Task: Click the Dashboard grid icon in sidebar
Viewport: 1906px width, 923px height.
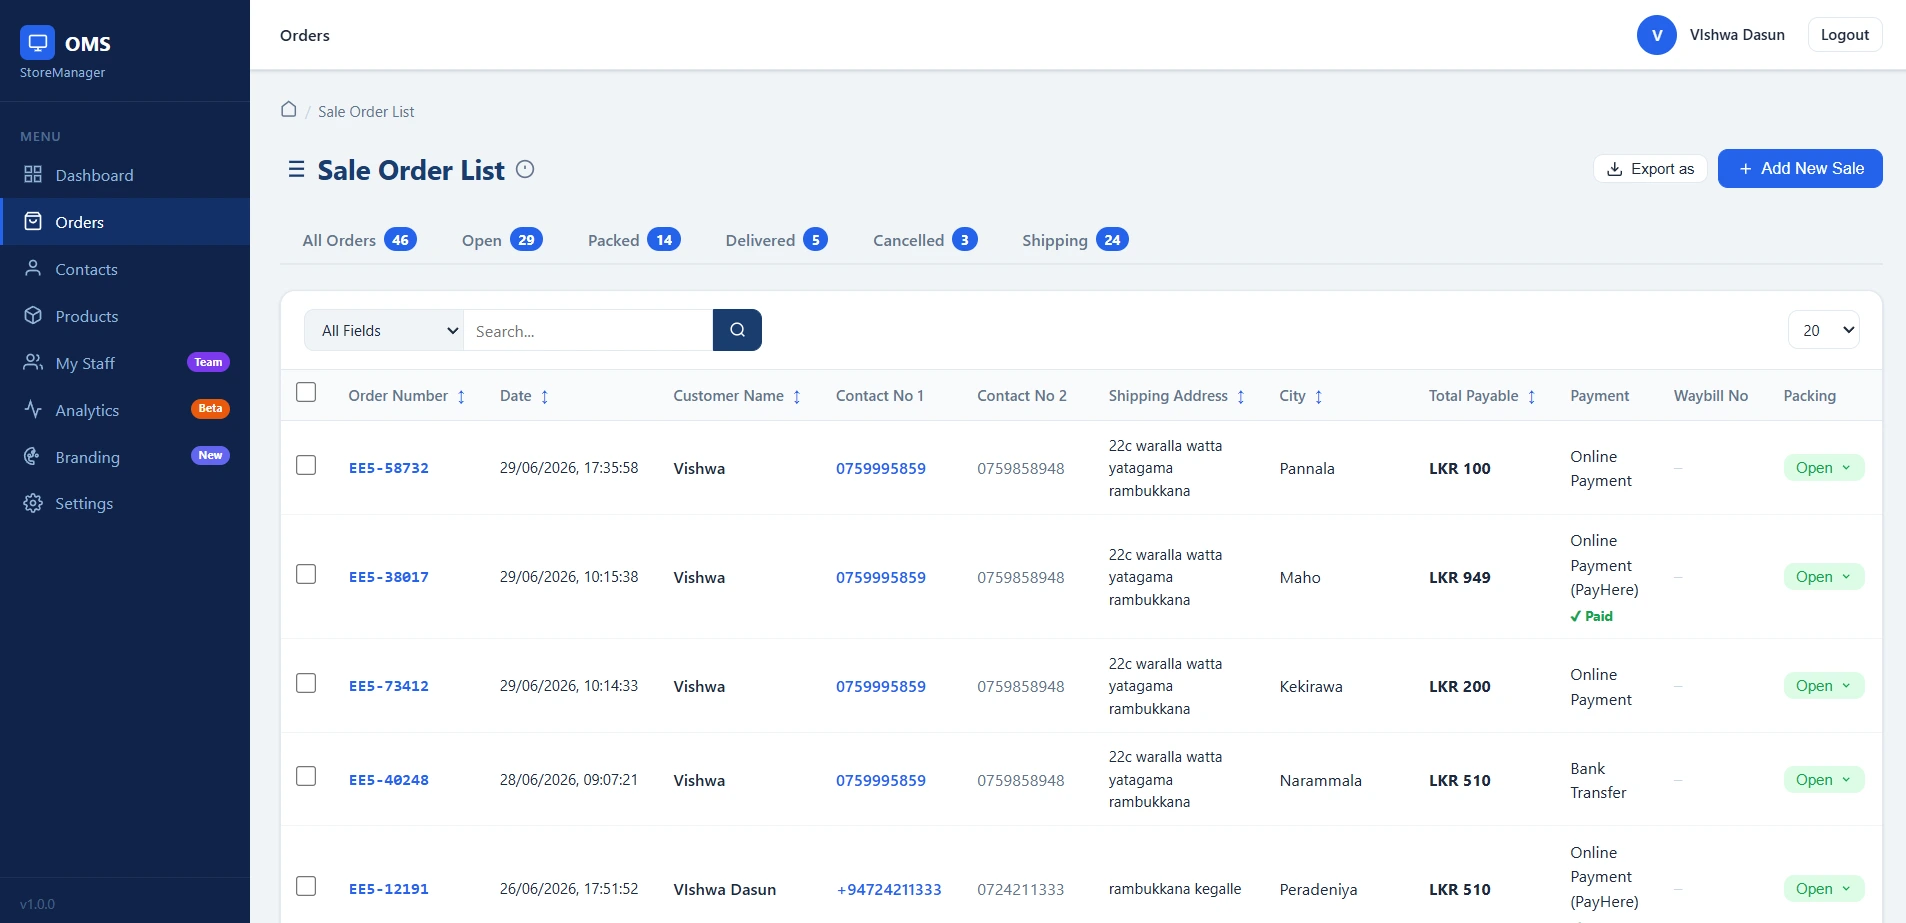Action: pyautogui.click(x=33, y=175)
